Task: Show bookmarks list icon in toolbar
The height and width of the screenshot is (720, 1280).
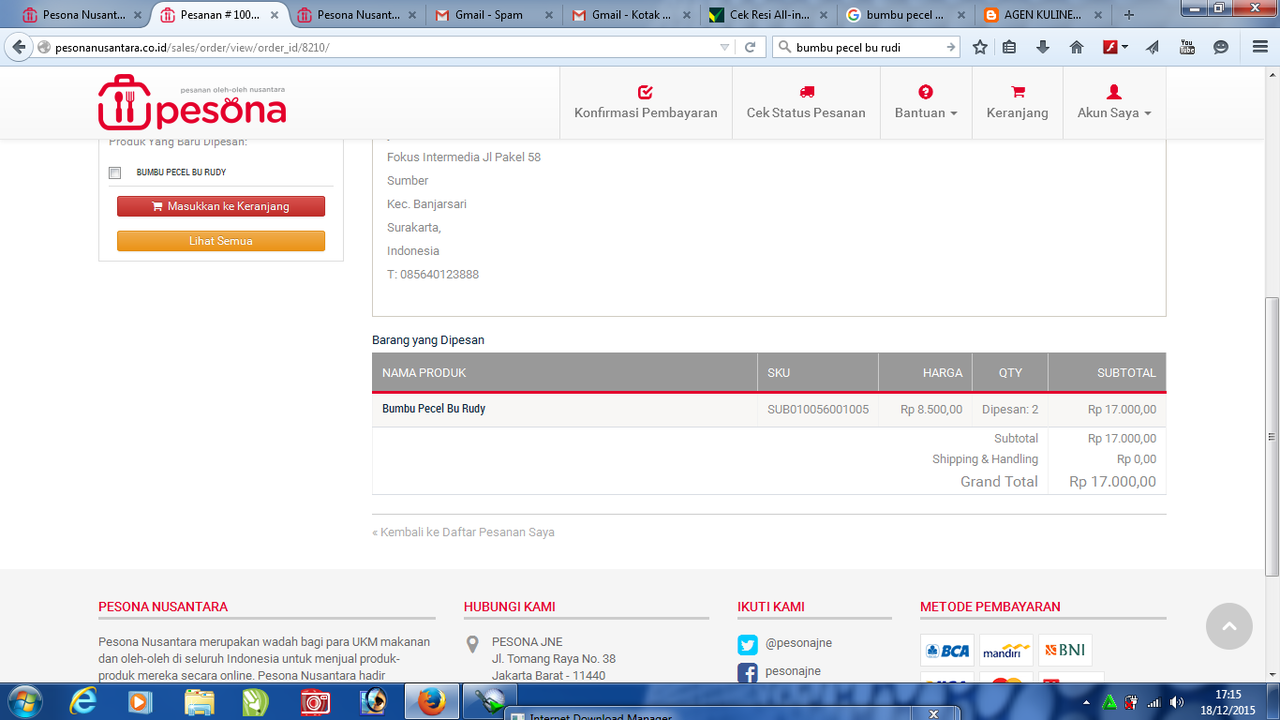Action: [x=1009, y=47]
